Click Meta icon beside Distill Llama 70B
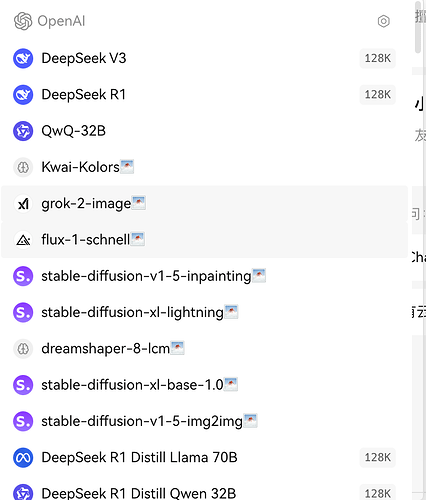 tap(23, 458)
